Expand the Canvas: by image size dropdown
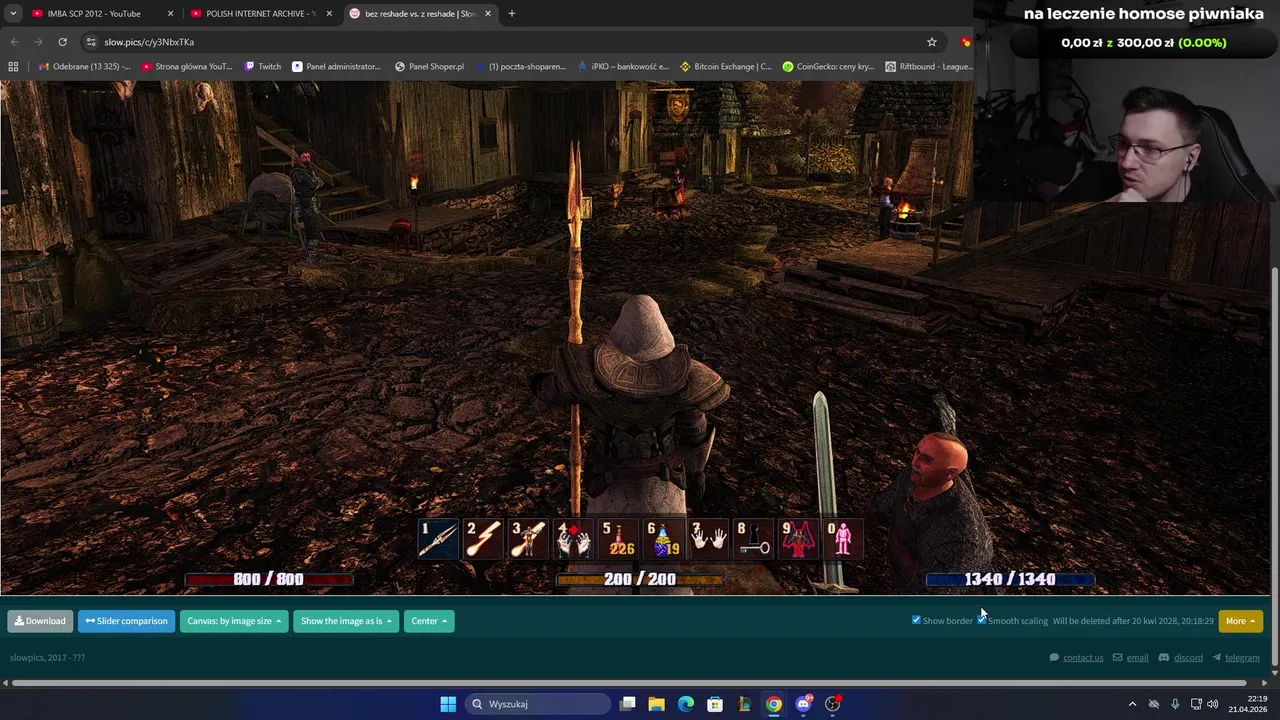Screen dimensions: 1280x720 [x=234, y=621]
